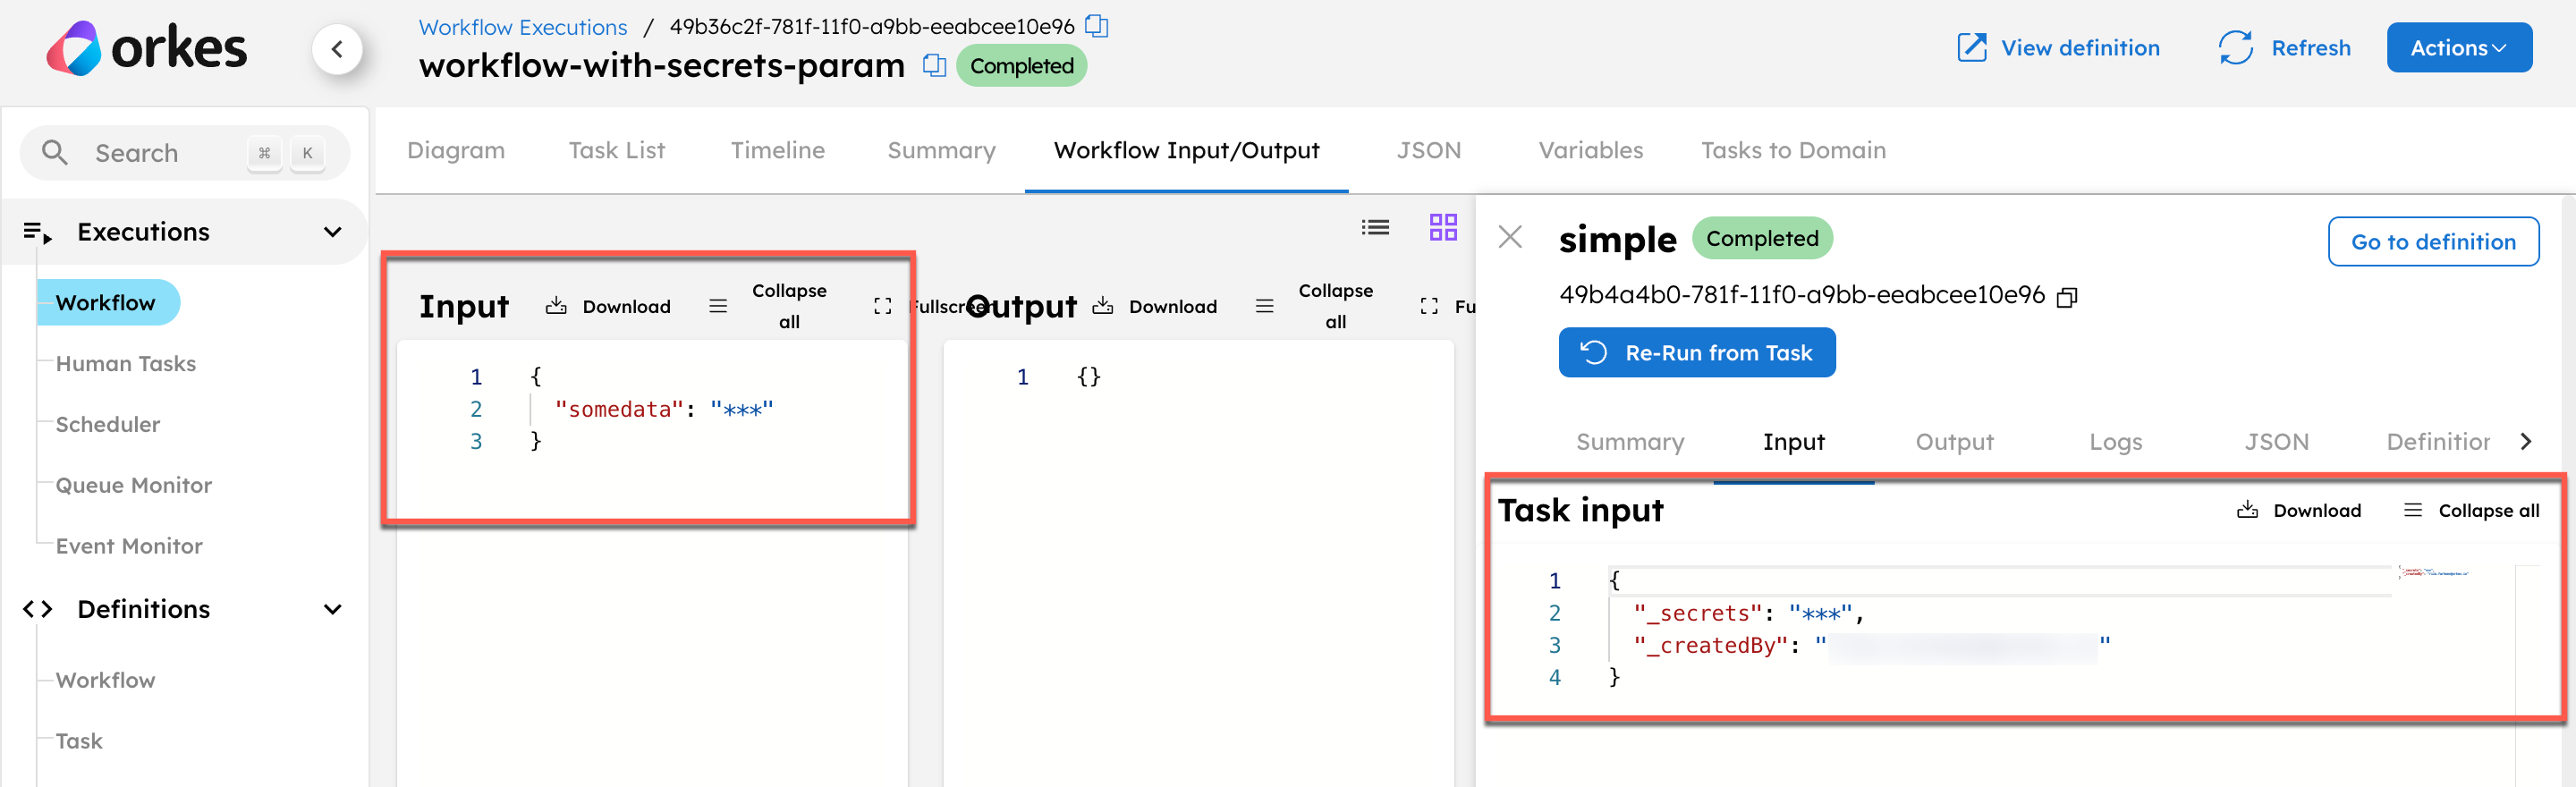2576x787 pixels.
Task: Open the task Logs tab
Action: 2116,442
